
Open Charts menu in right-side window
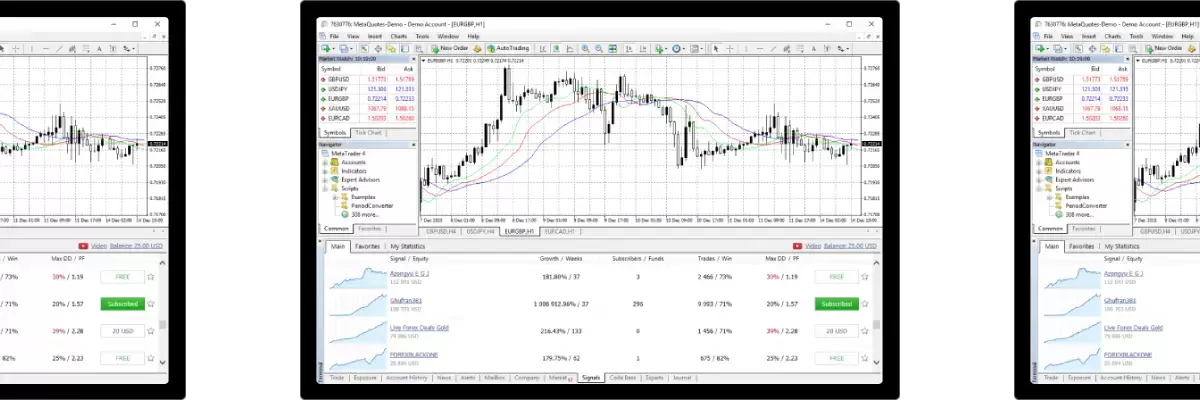[1112, 36]
